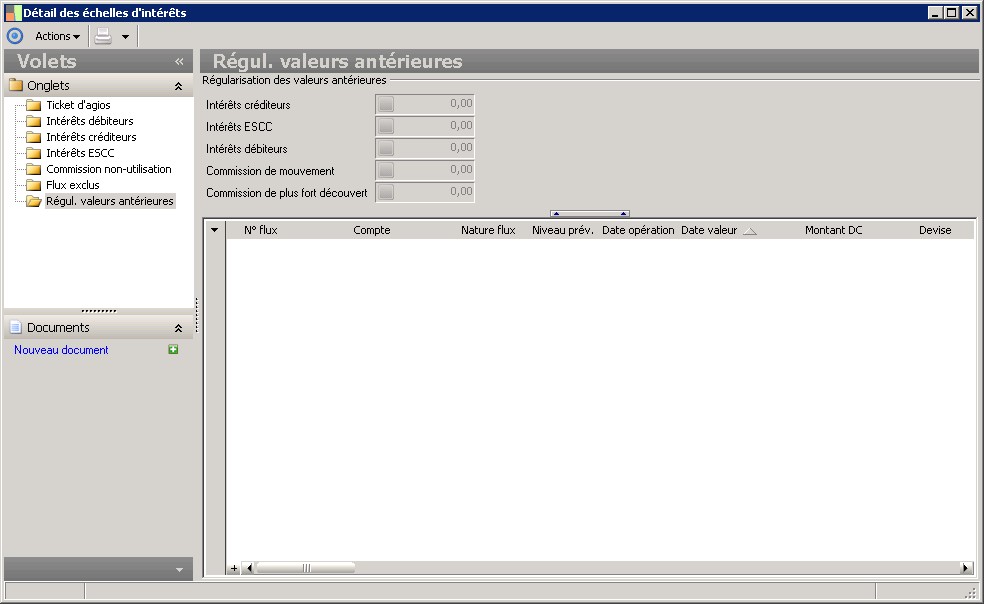Sort by Nature flux column header

pyautogui.click(x=488, y=230)
